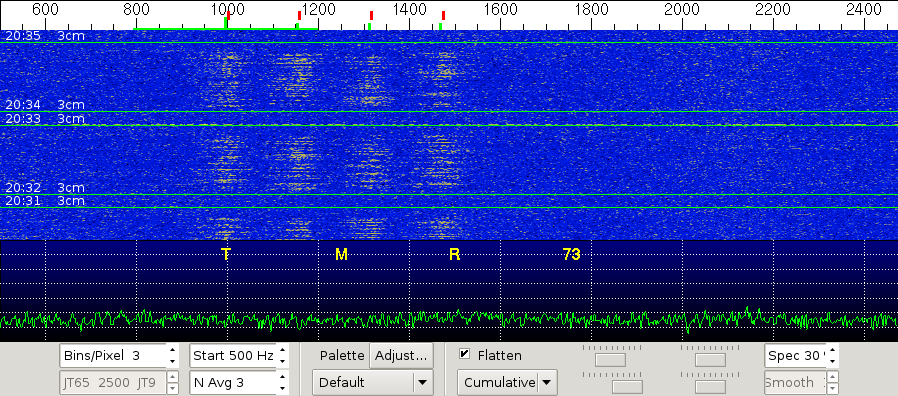This screenshot has height=396, width=898.
Task: Click the red marker near 1460 Hz
Action: [443, 15]
